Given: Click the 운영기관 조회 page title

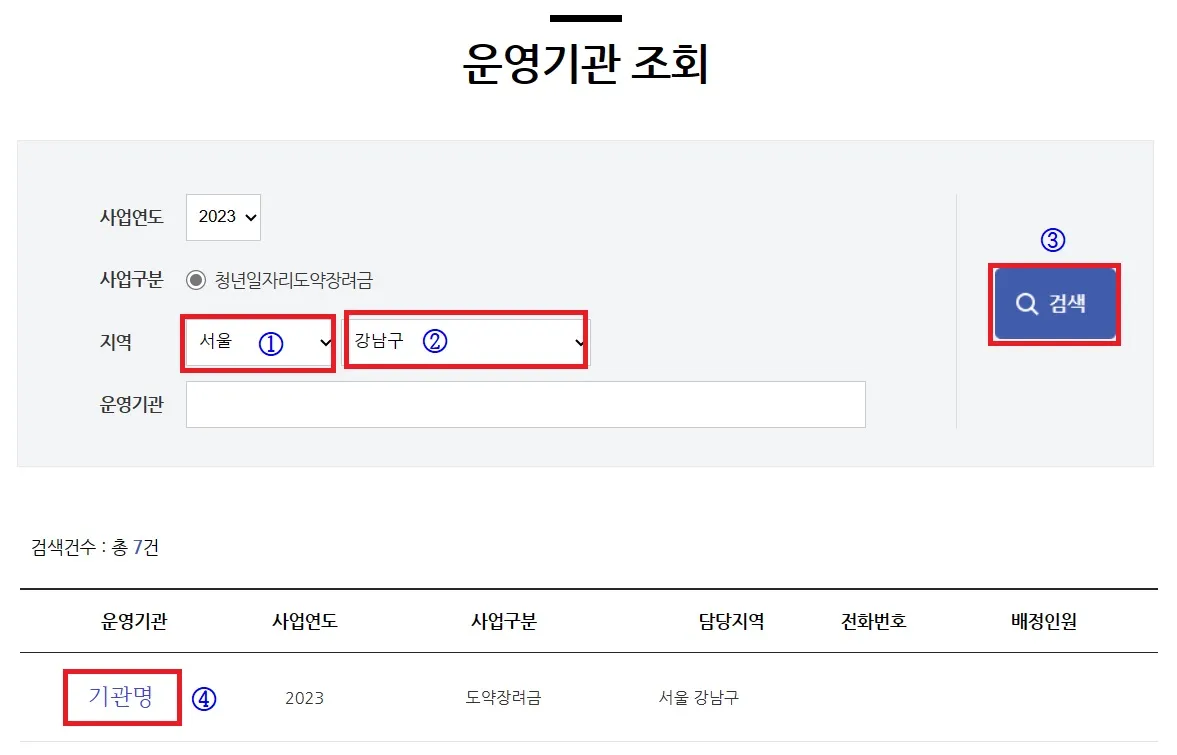Looking at the screenshot, I should (588, 63).
